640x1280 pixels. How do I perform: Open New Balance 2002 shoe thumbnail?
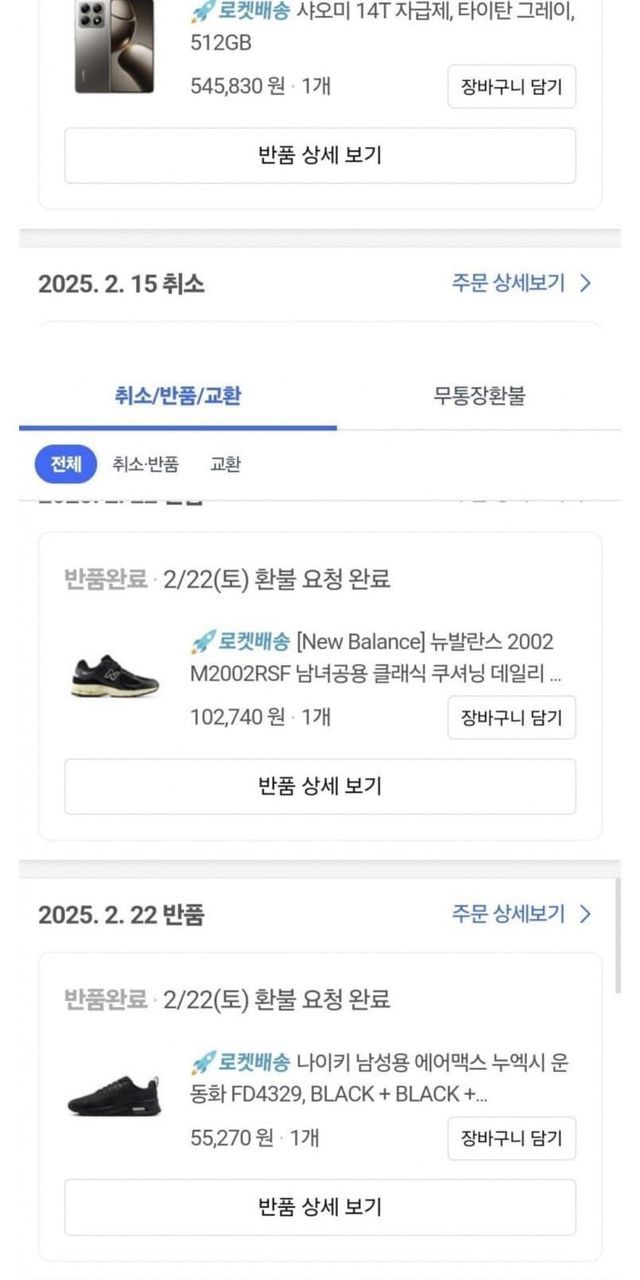point(115,676)
